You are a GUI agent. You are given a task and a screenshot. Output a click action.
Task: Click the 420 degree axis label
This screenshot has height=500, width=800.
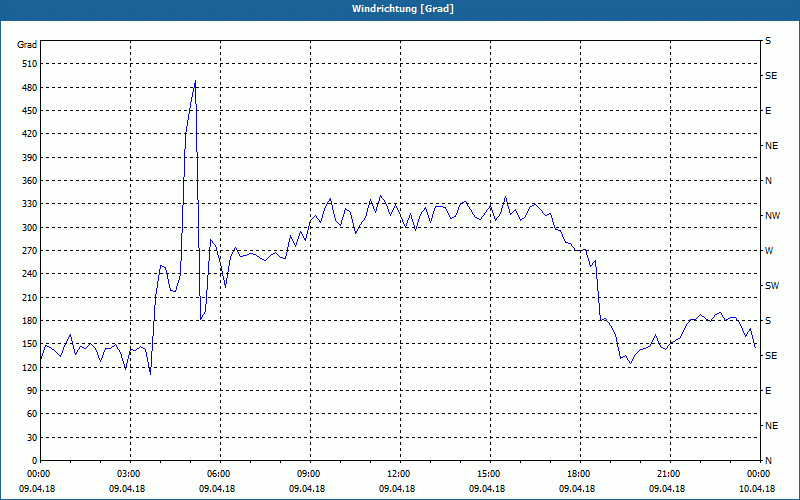30,134
